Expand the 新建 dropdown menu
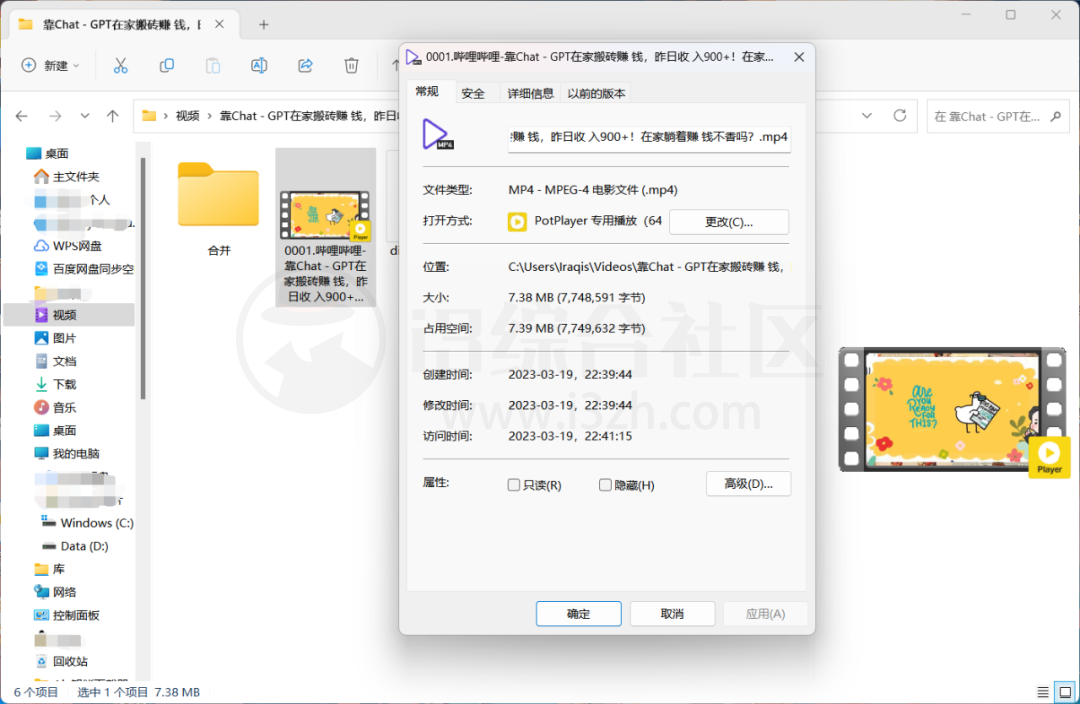 (x=51, y=65)
